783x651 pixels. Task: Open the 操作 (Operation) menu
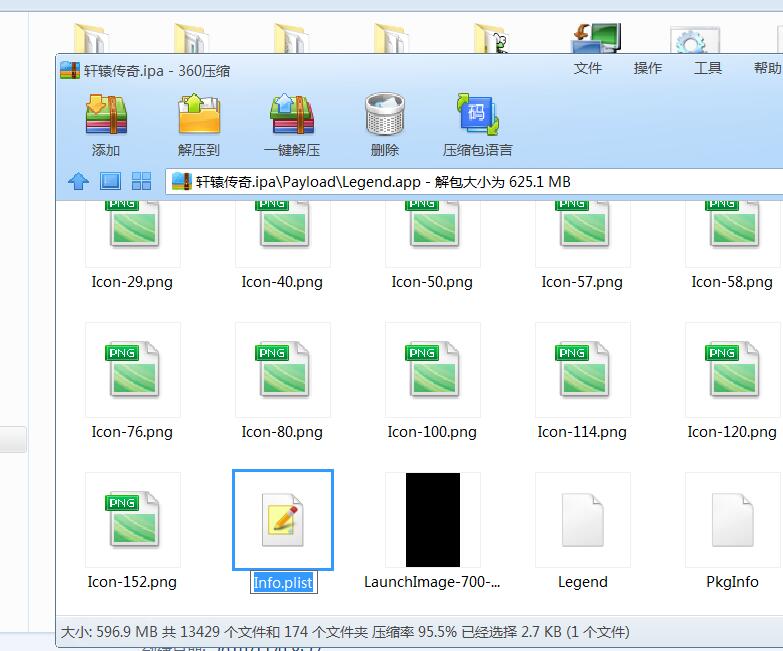coord(647,68)
